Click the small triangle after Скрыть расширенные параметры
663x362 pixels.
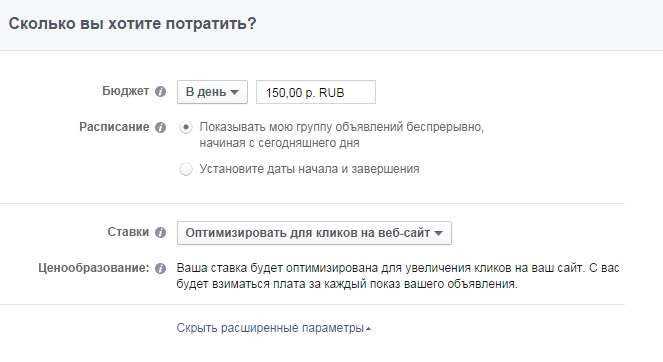pyautogui.click(x=368, y=329)
